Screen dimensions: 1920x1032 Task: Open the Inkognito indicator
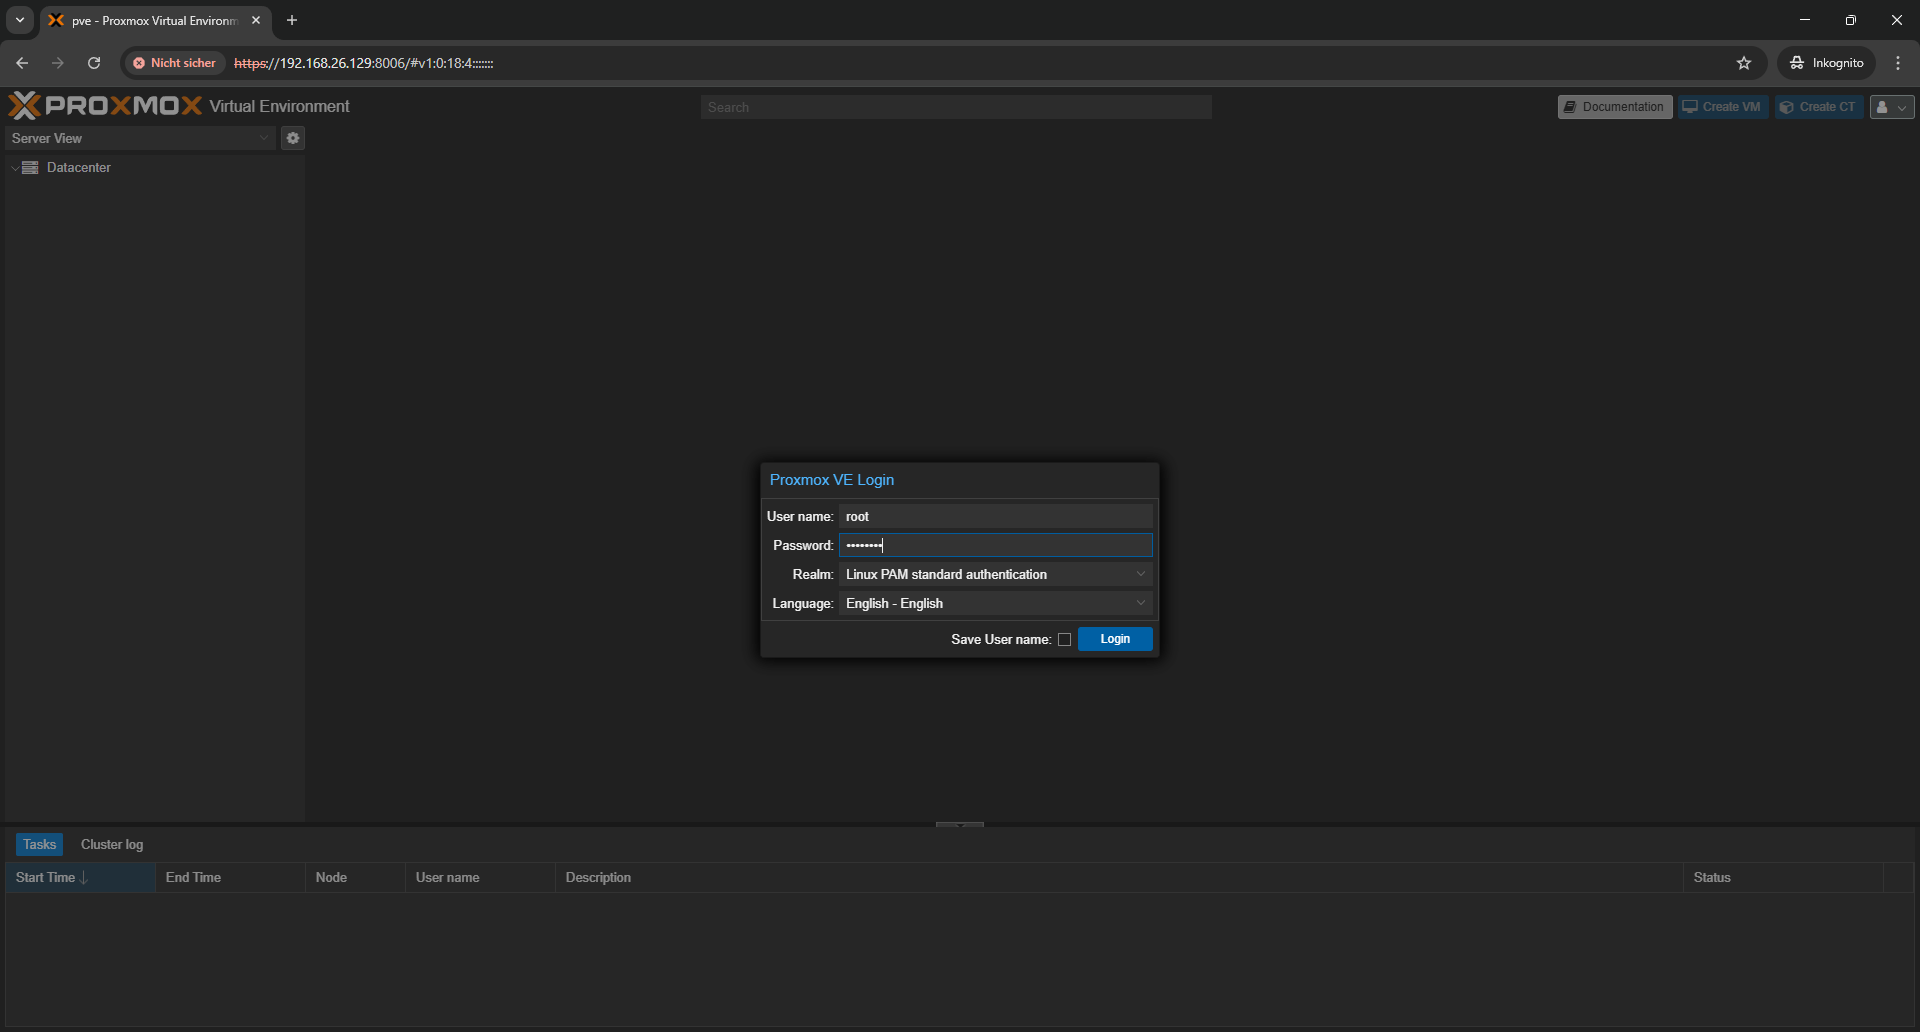pos(1826,62)
